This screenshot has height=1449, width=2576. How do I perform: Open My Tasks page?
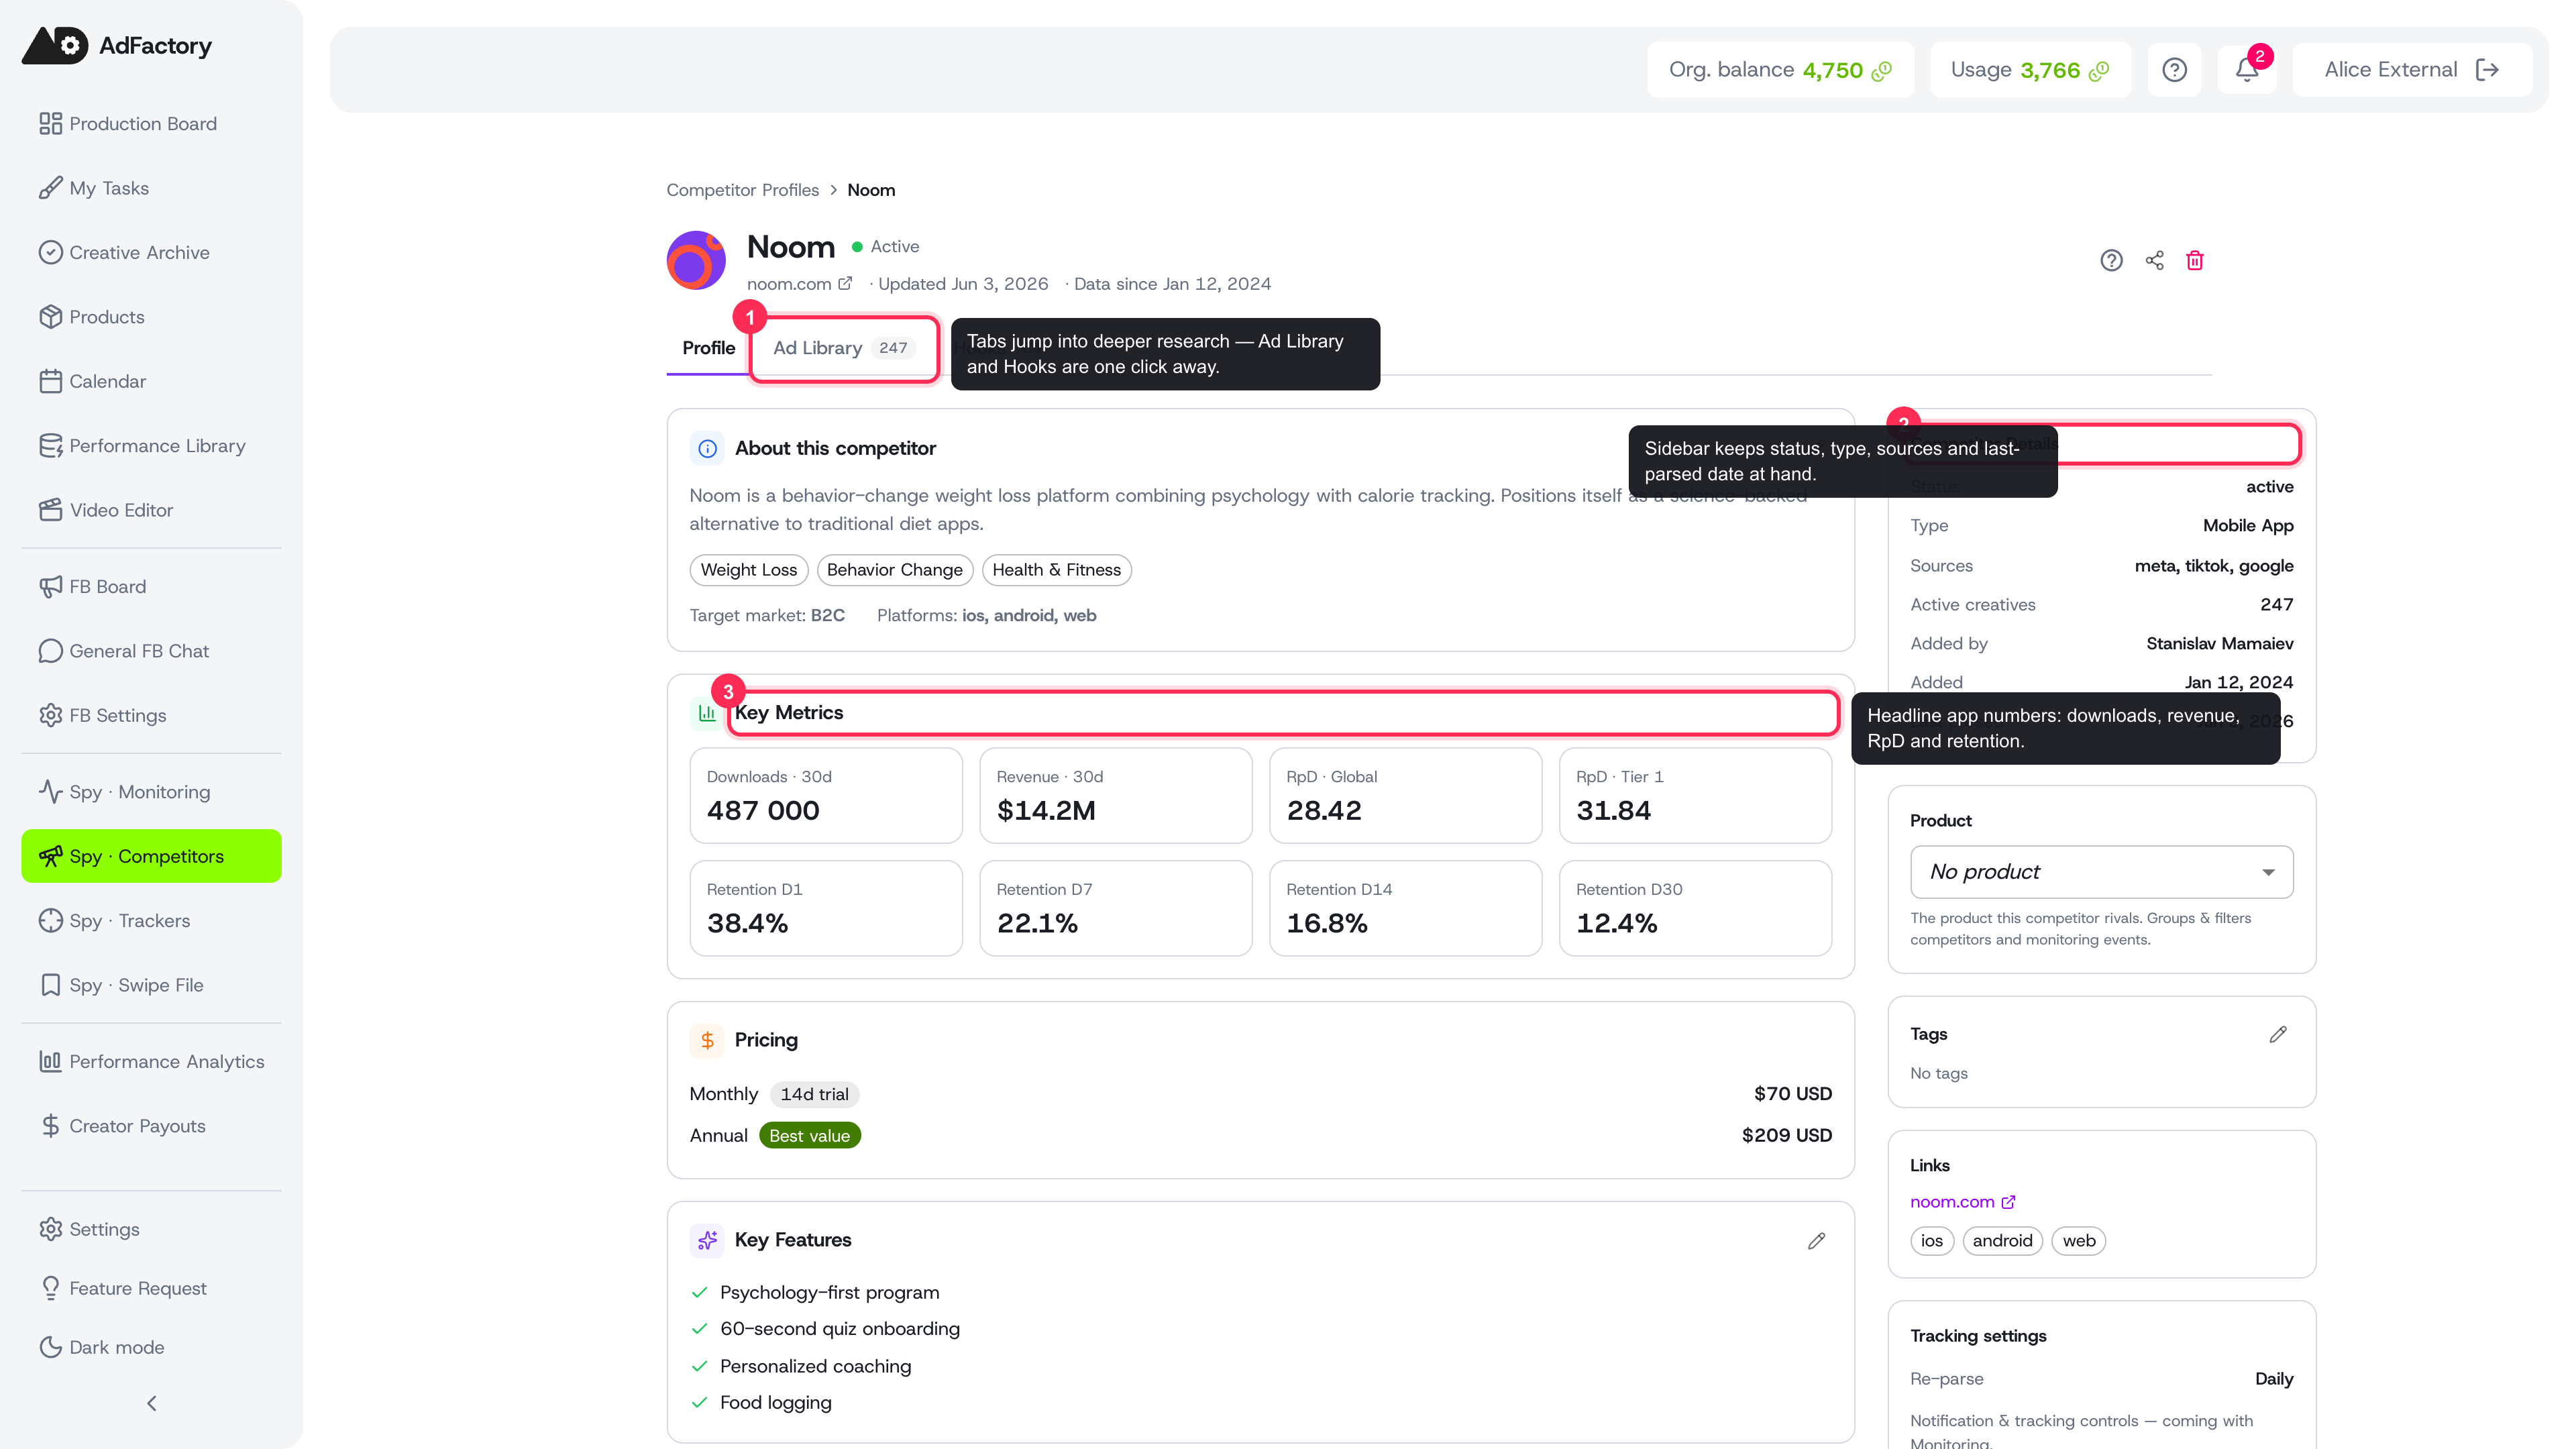pos(151,188)
